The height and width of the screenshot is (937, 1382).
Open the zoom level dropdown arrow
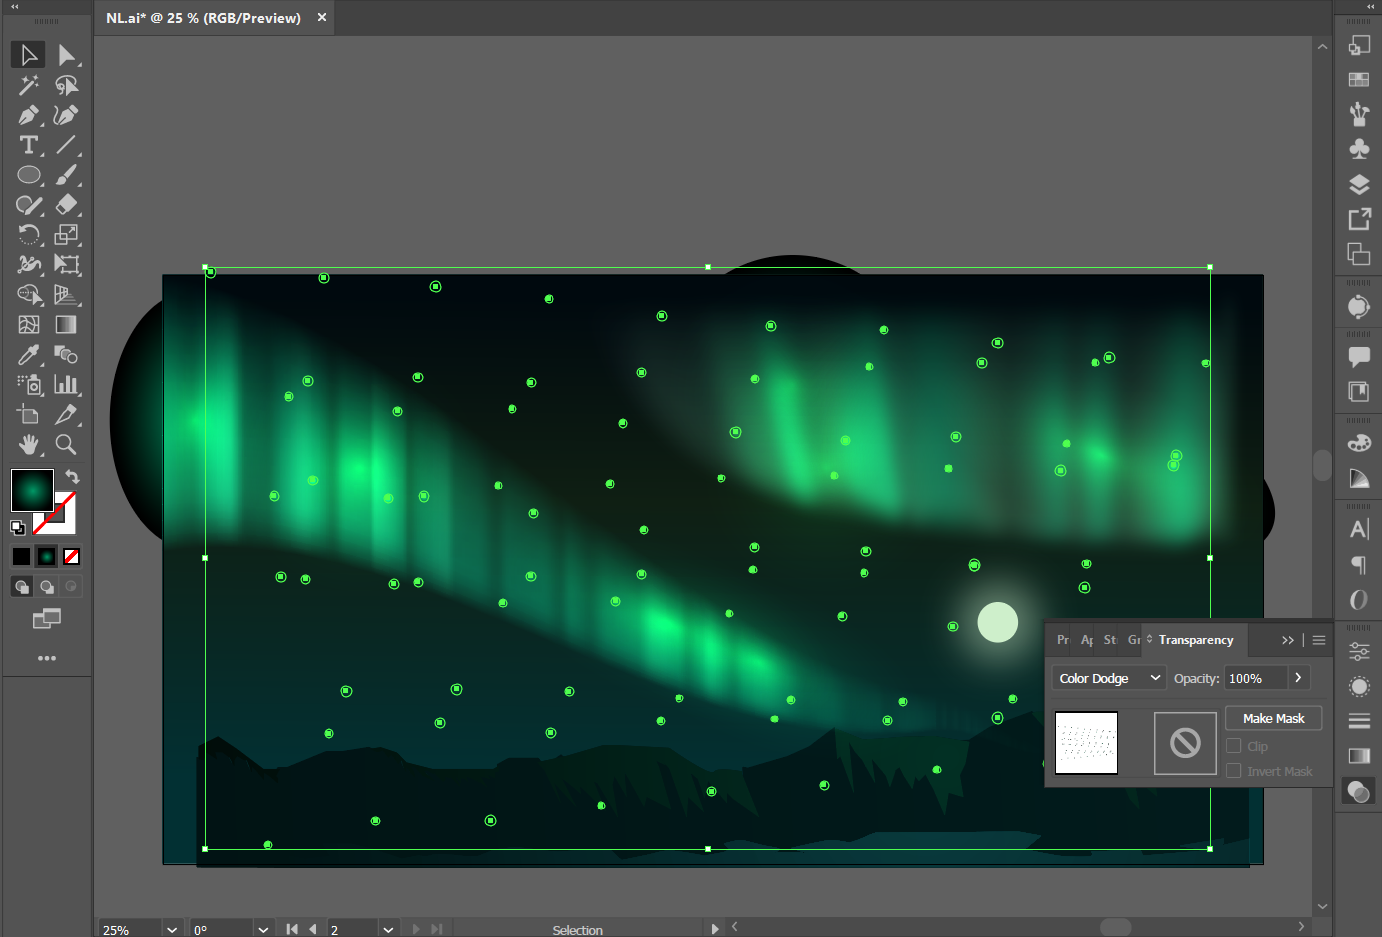[x=172, y=929]
